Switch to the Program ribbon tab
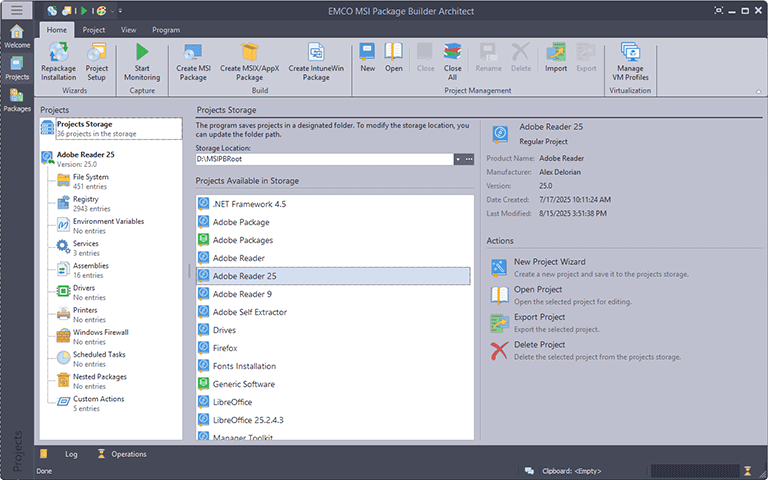The width and height of the screenshot is (768, 480). pos(166,30)
